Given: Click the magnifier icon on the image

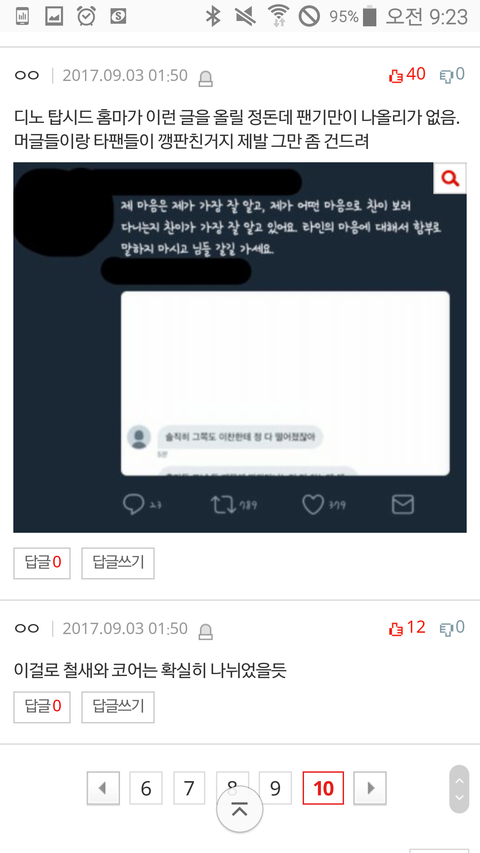Looking at the screenshot, I should coord(450,178).
